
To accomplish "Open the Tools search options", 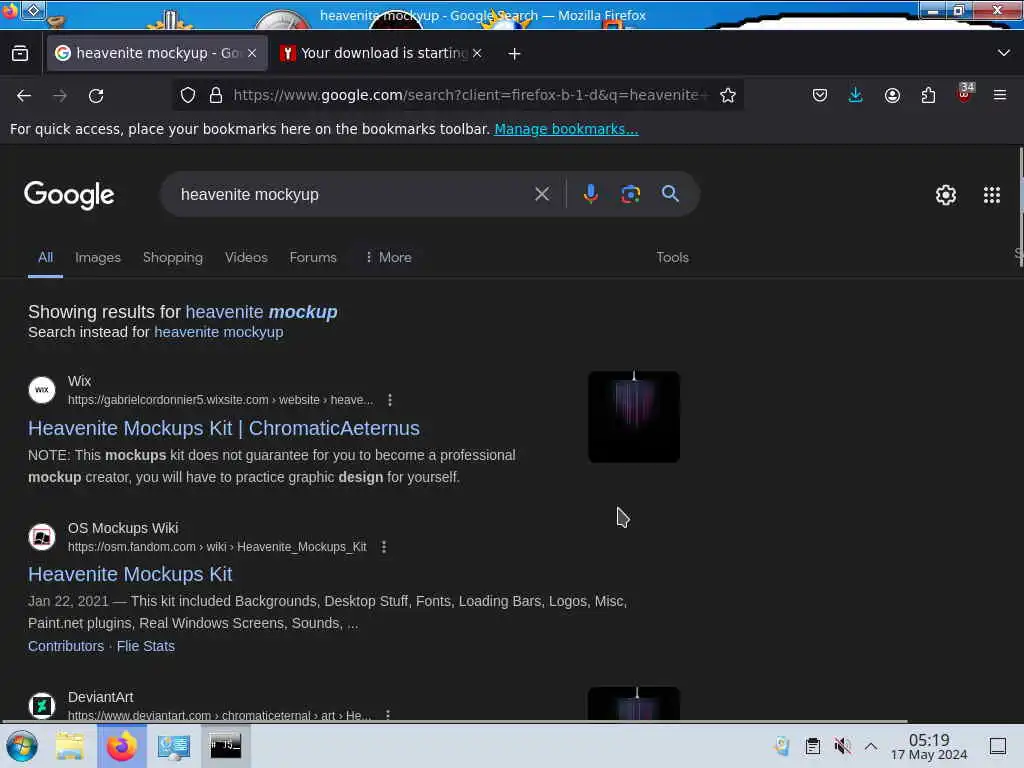I will [x=673, y=257].
